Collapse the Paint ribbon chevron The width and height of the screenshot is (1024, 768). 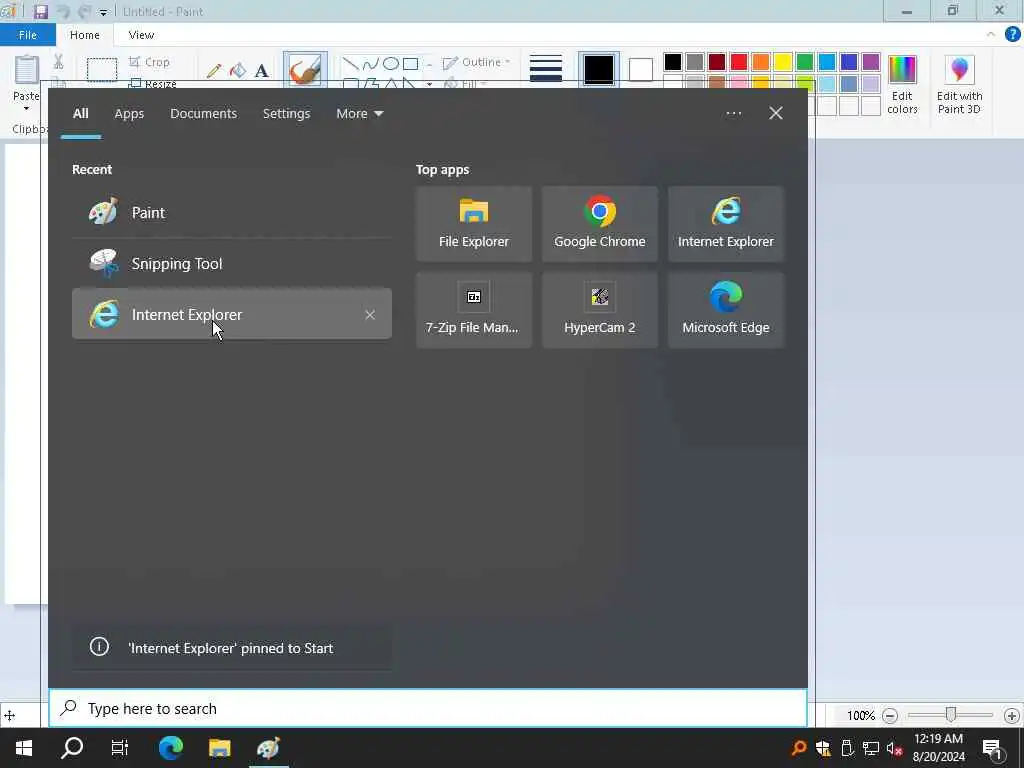click(991, 35)
